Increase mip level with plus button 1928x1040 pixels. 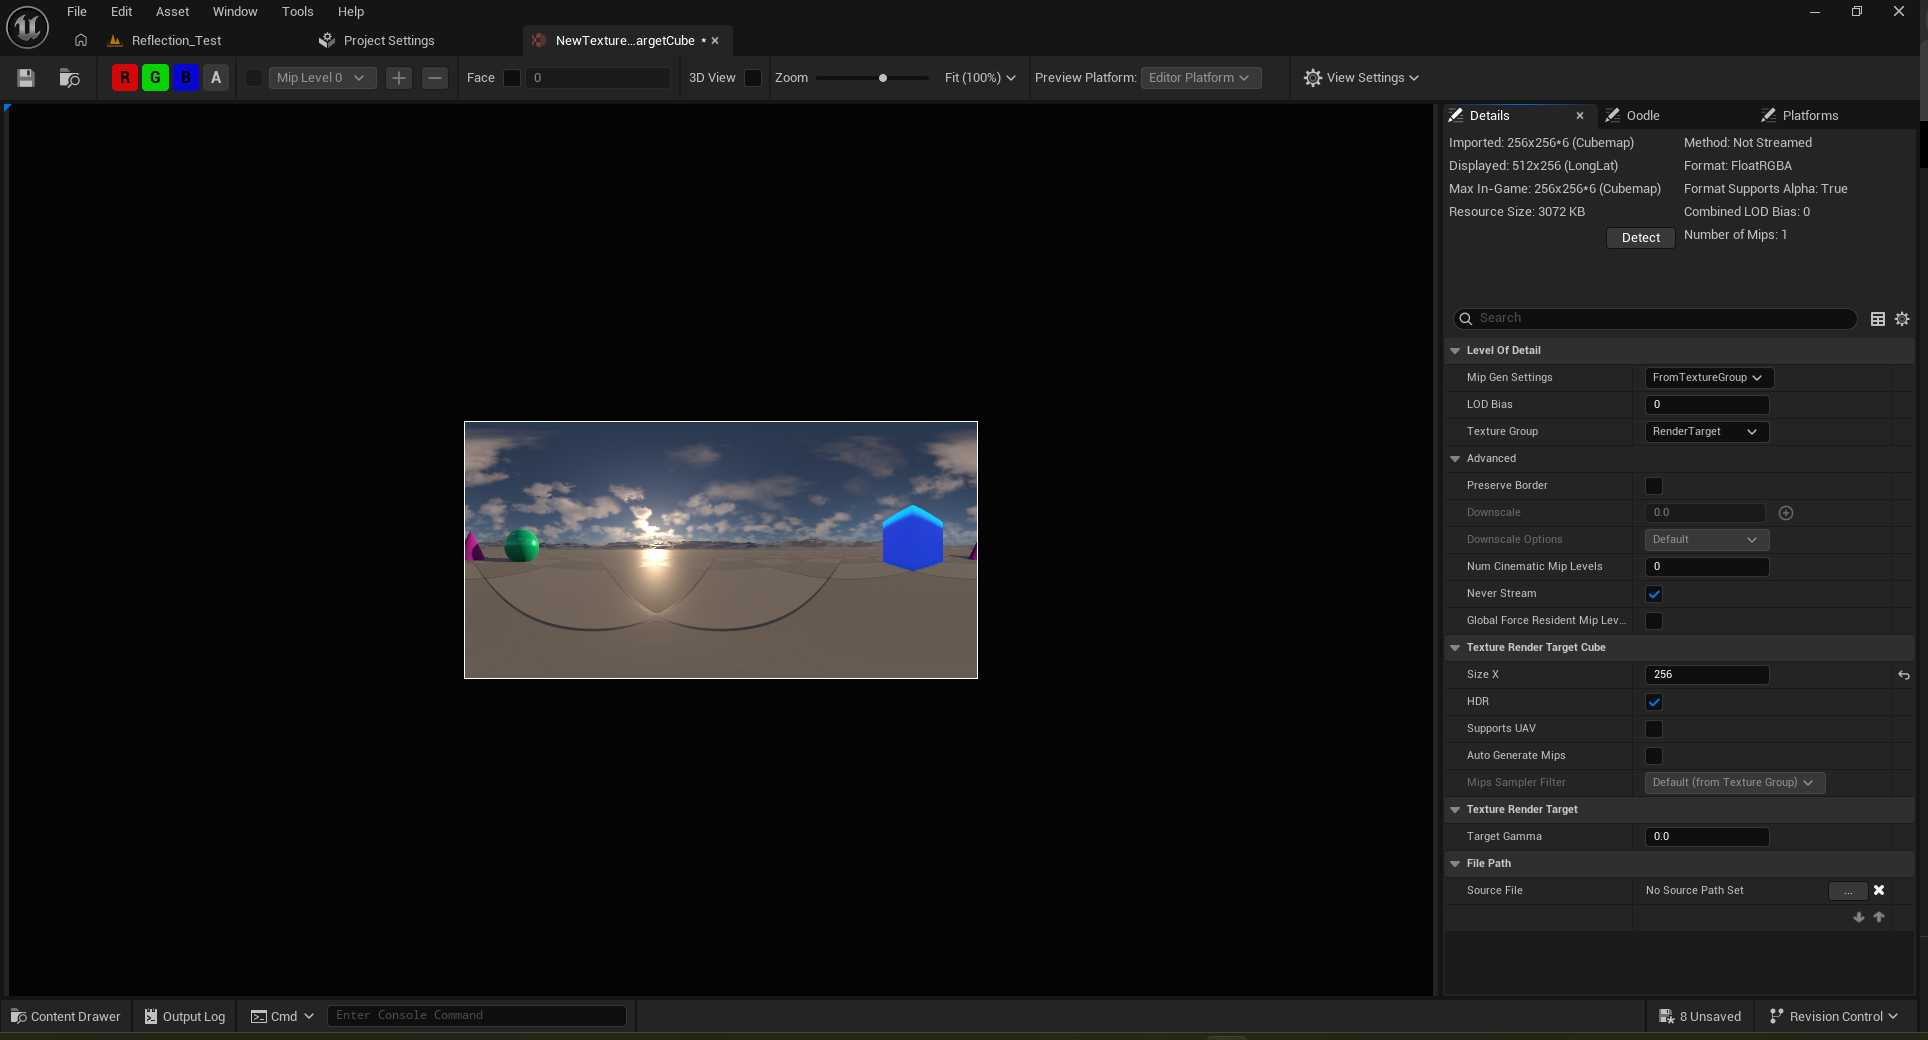tap(399, 78)
